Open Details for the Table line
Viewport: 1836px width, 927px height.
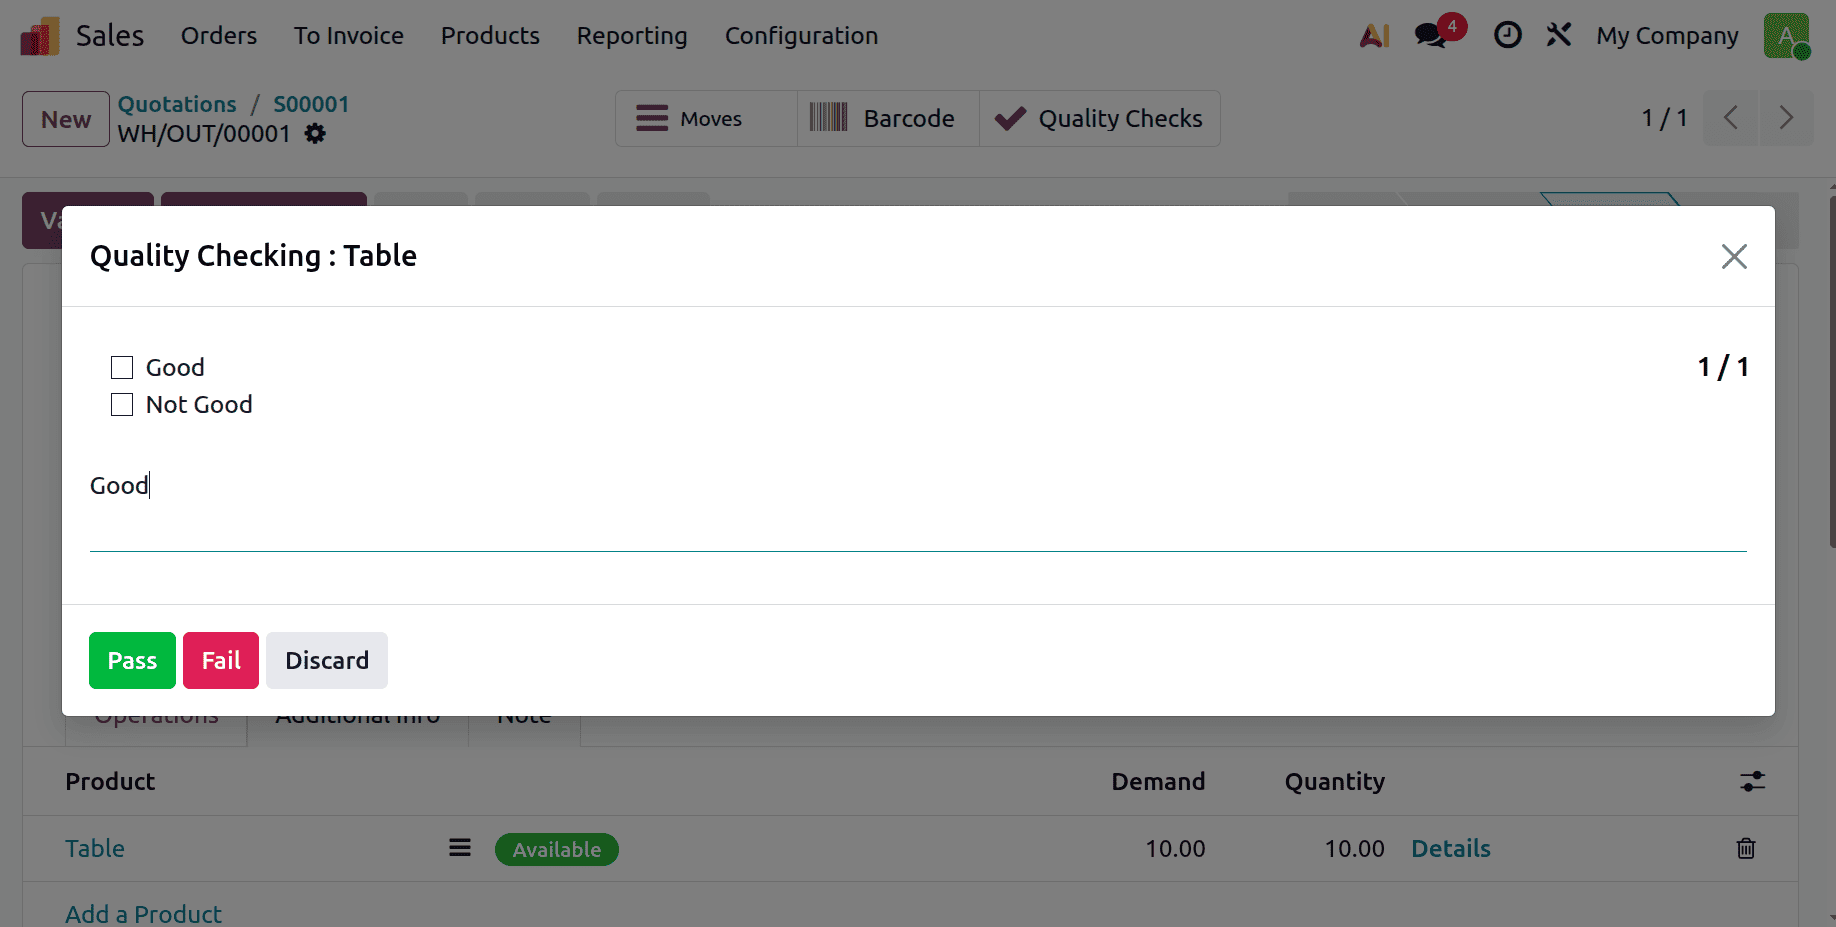point(1451,849)
